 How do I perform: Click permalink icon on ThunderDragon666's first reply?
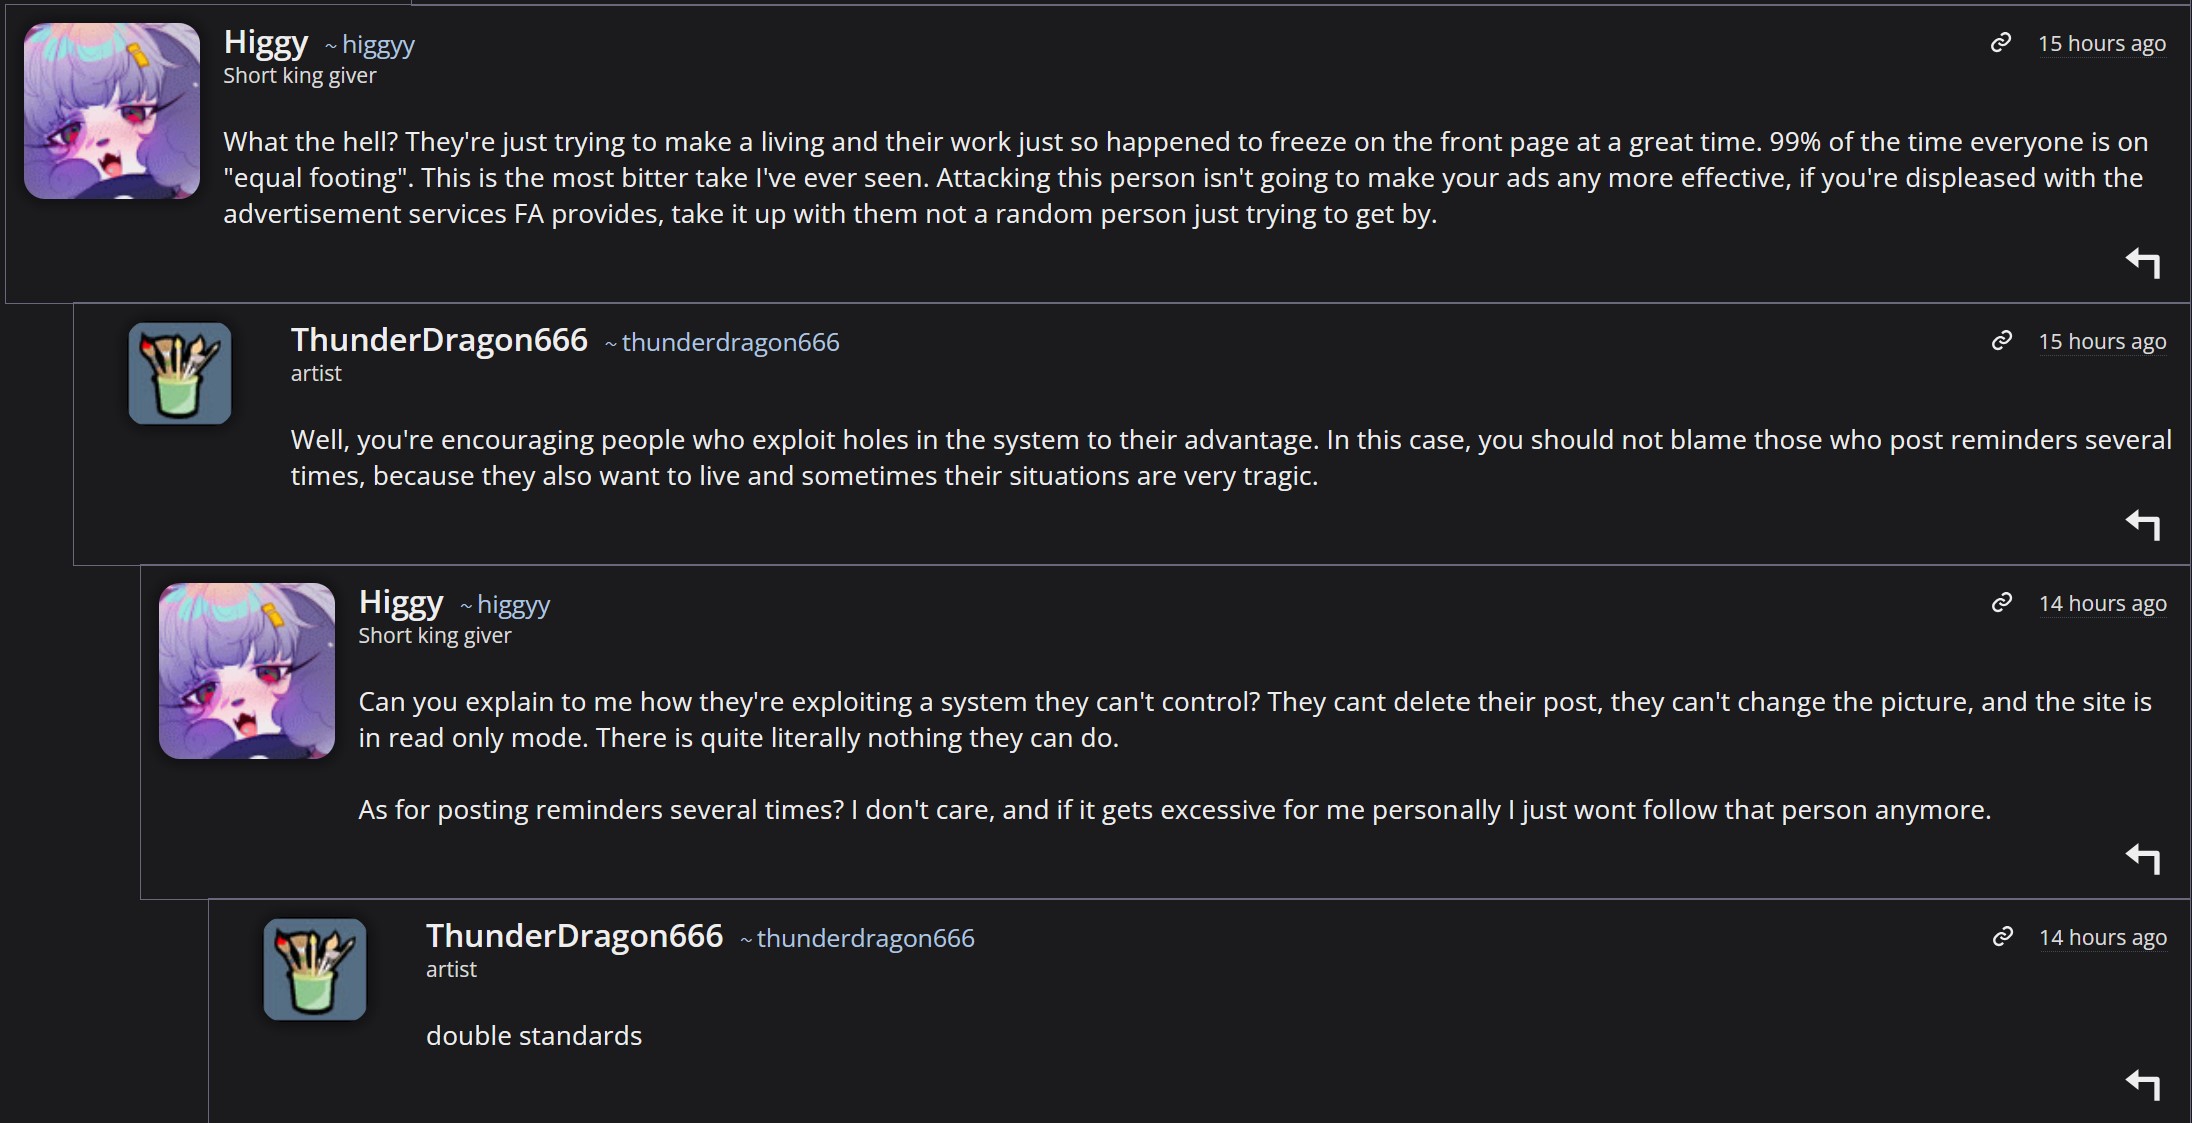click(x=2001, y=341)
